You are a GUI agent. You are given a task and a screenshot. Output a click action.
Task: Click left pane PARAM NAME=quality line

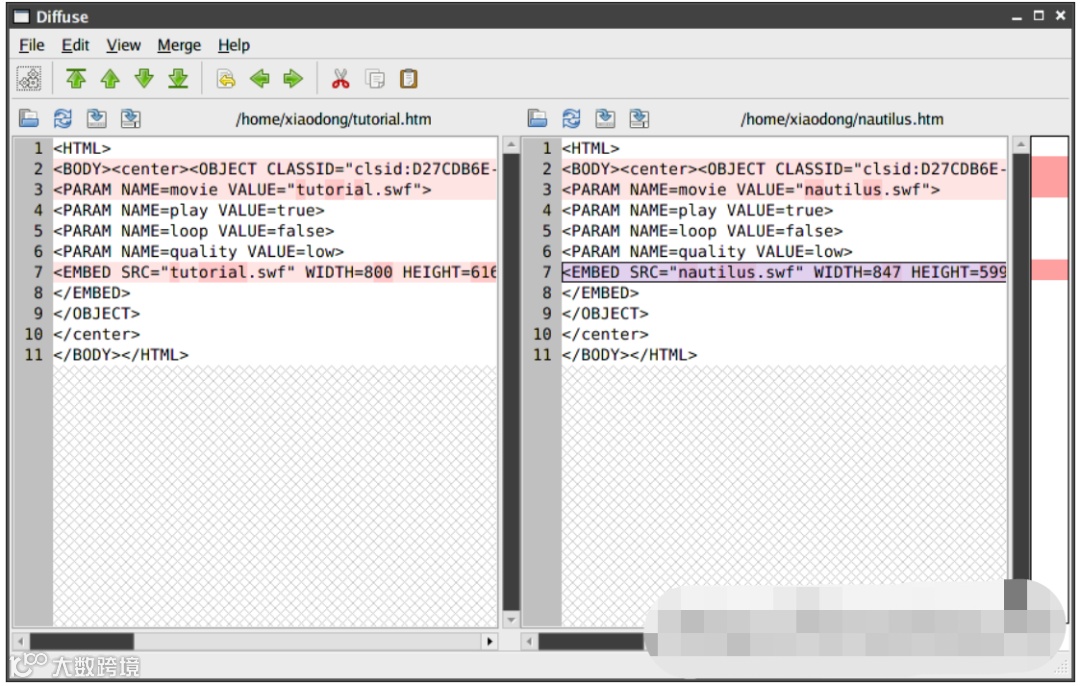pos(275,251)
